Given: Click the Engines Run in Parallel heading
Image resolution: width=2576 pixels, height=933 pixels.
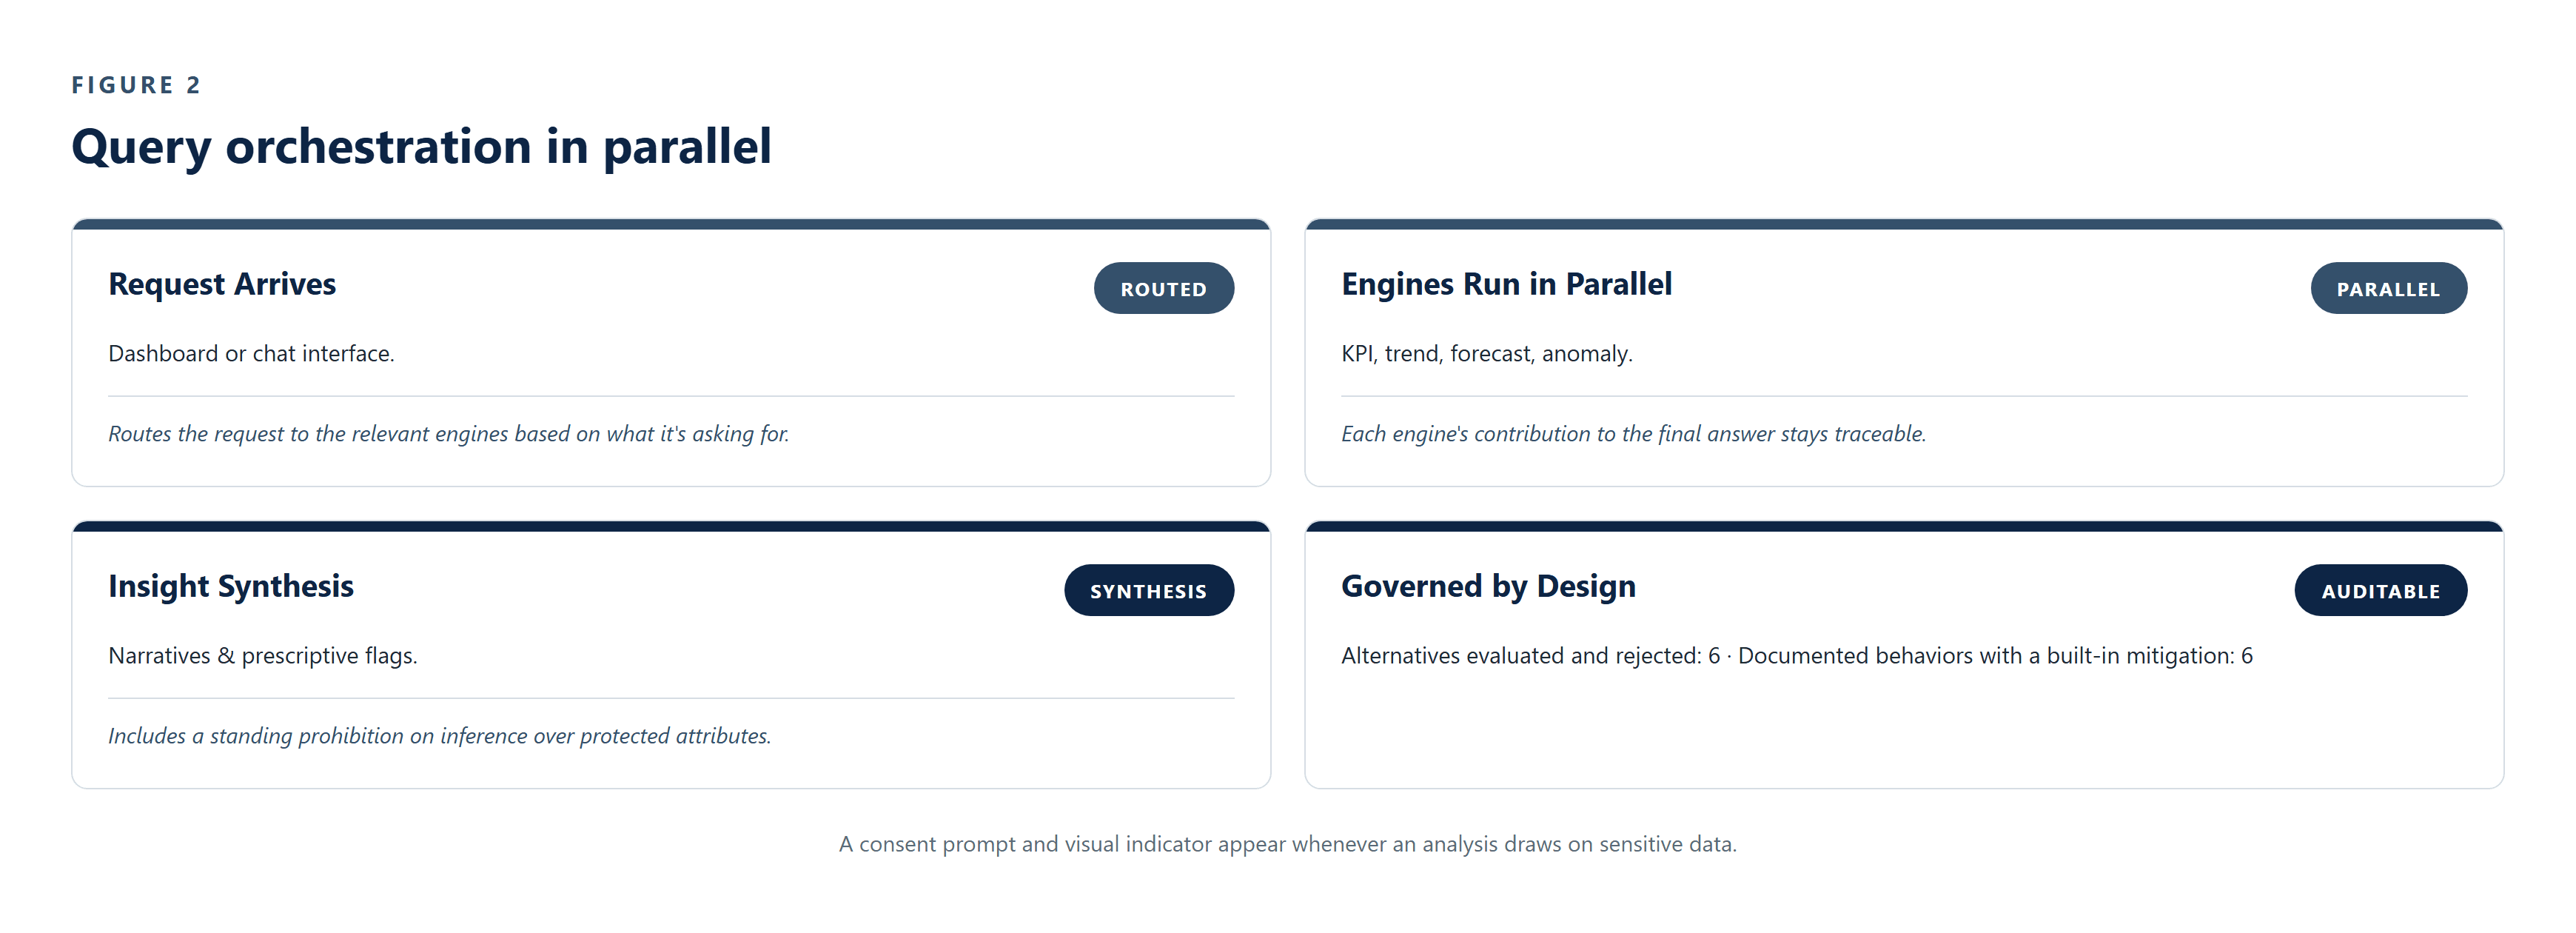Looking at the screenshot, I should coord(1506,284).
